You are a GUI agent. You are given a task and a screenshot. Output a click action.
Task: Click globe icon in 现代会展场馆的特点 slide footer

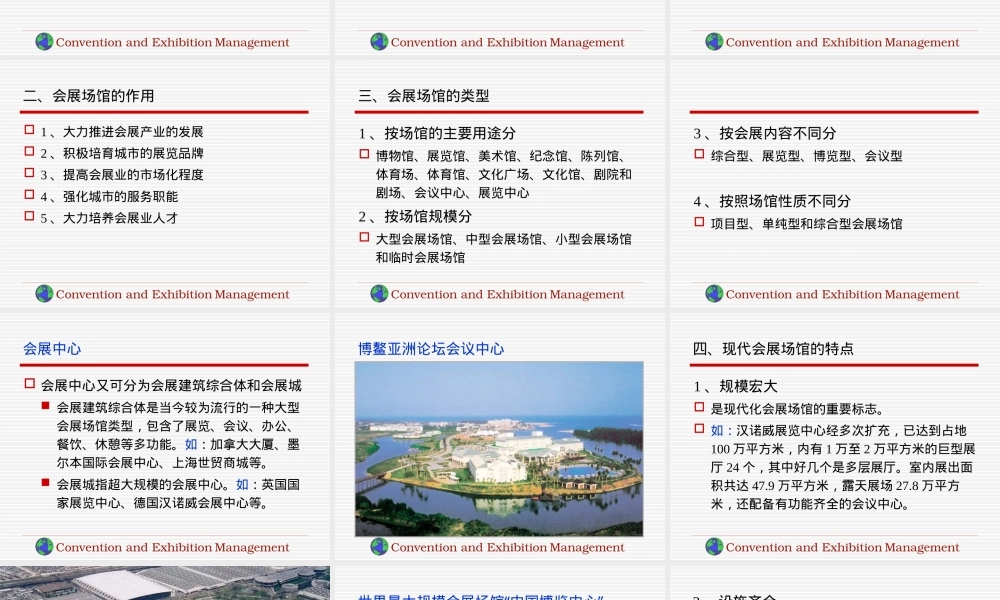point(714,546)
